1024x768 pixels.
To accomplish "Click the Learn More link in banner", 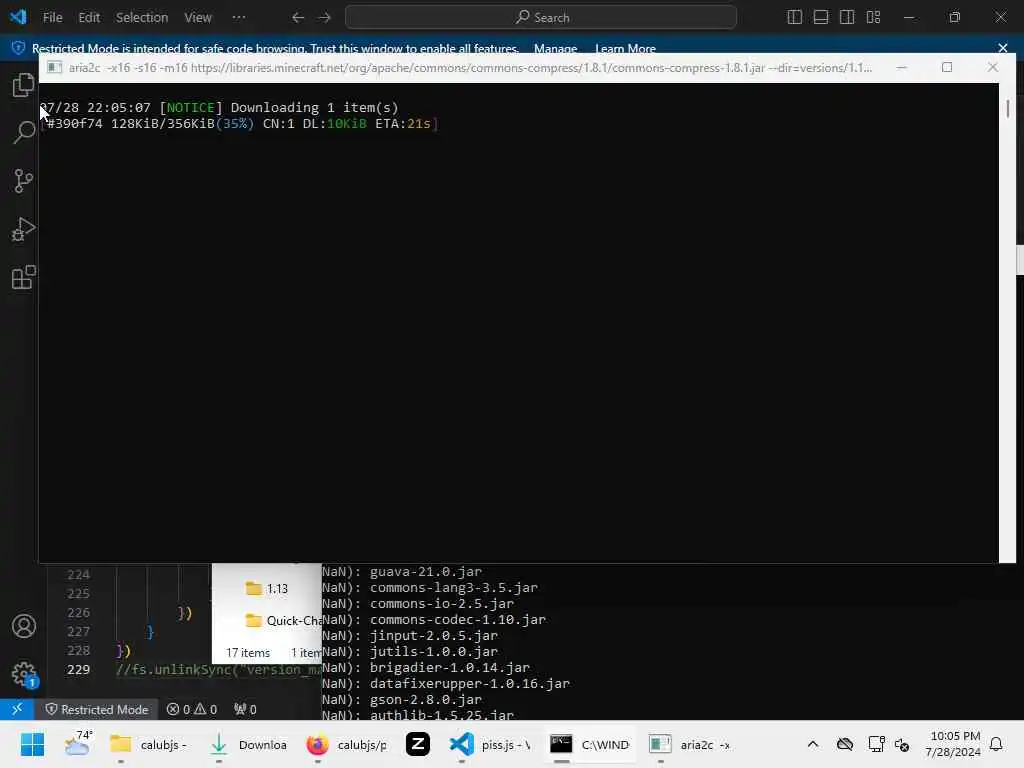I will (625, 48).
